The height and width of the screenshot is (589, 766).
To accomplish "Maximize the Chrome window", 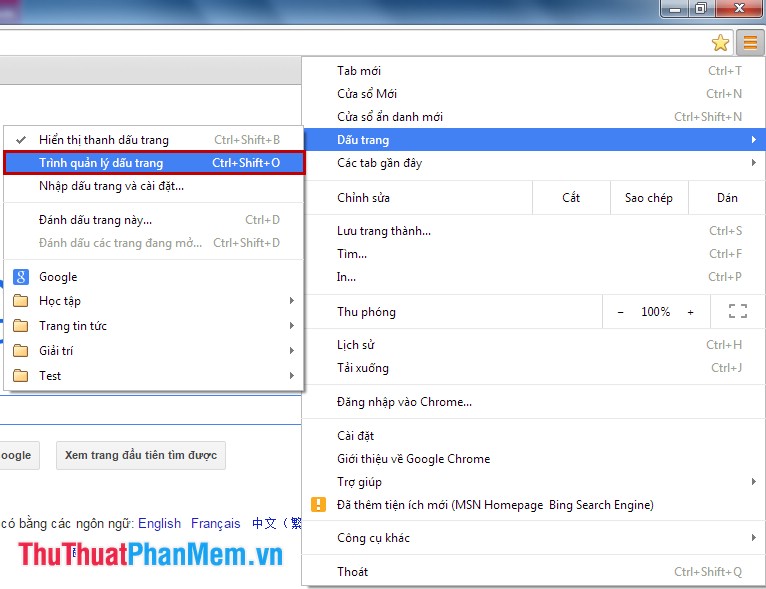I will tap(701, 9).
